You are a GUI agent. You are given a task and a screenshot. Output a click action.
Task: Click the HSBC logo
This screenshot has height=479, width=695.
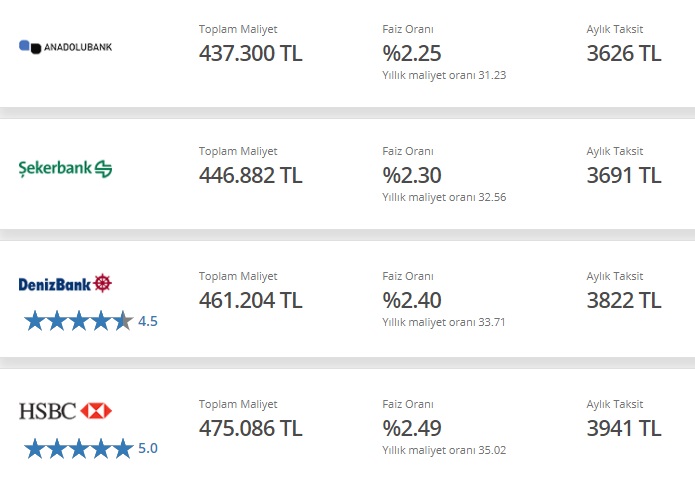coord(65,411)
